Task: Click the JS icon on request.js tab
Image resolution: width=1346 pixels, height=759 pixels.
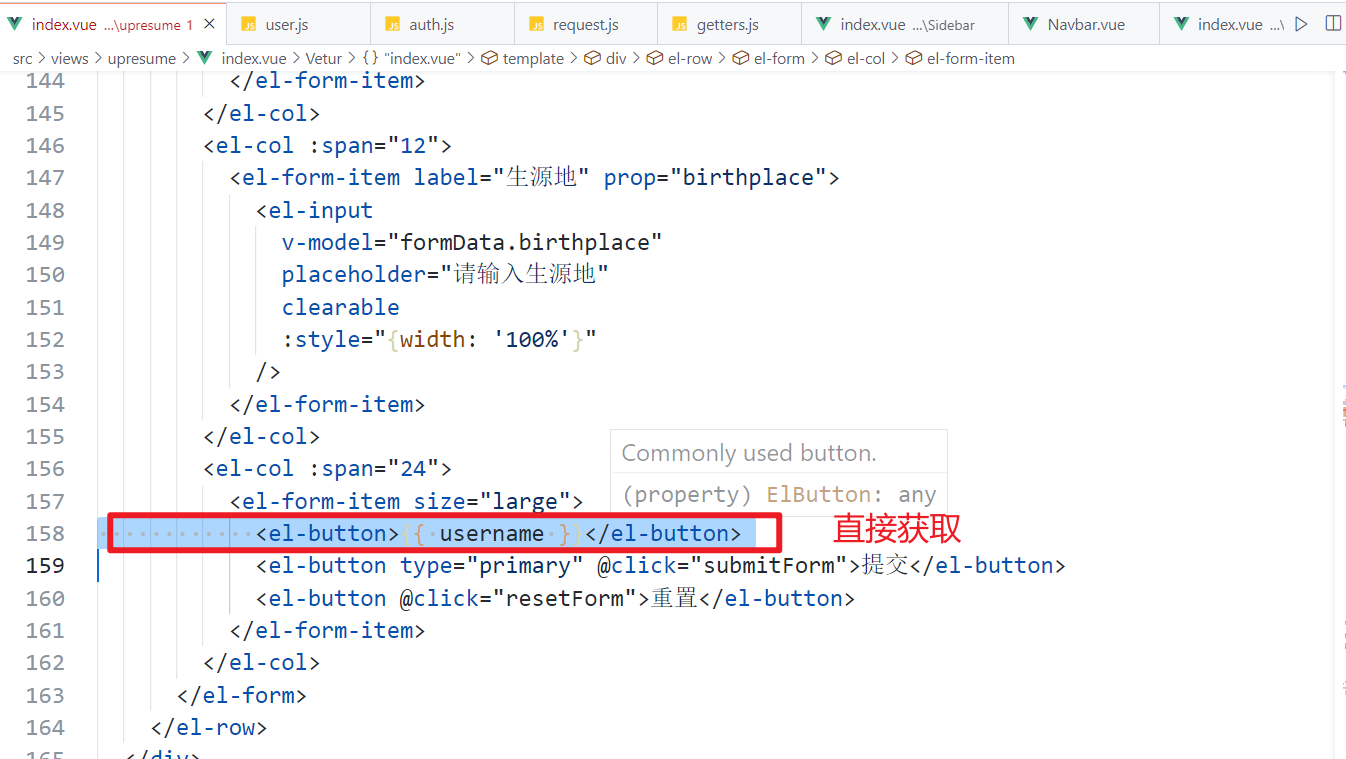Action: coord(536,24)
